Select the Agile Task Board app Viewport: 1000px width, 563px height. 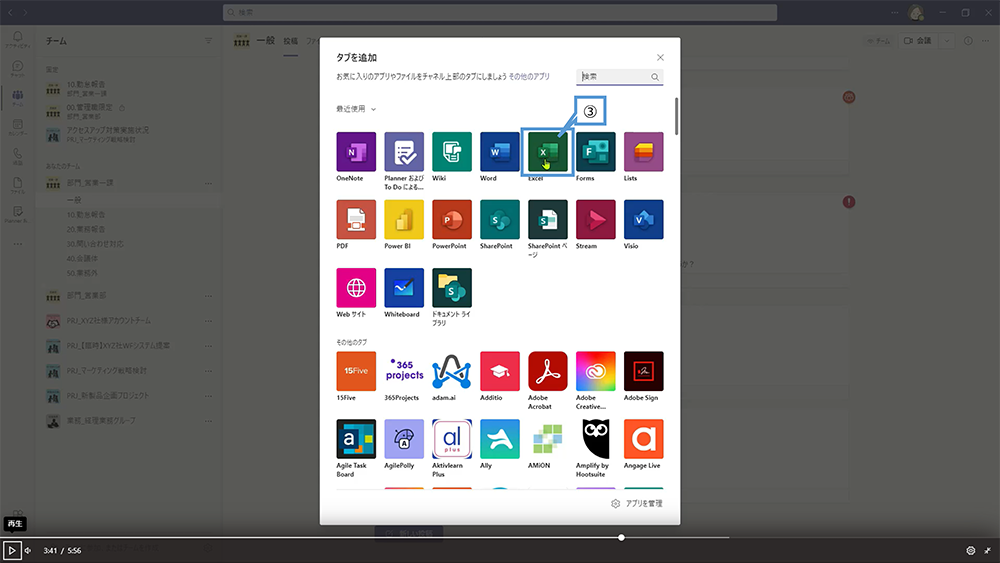356,439
